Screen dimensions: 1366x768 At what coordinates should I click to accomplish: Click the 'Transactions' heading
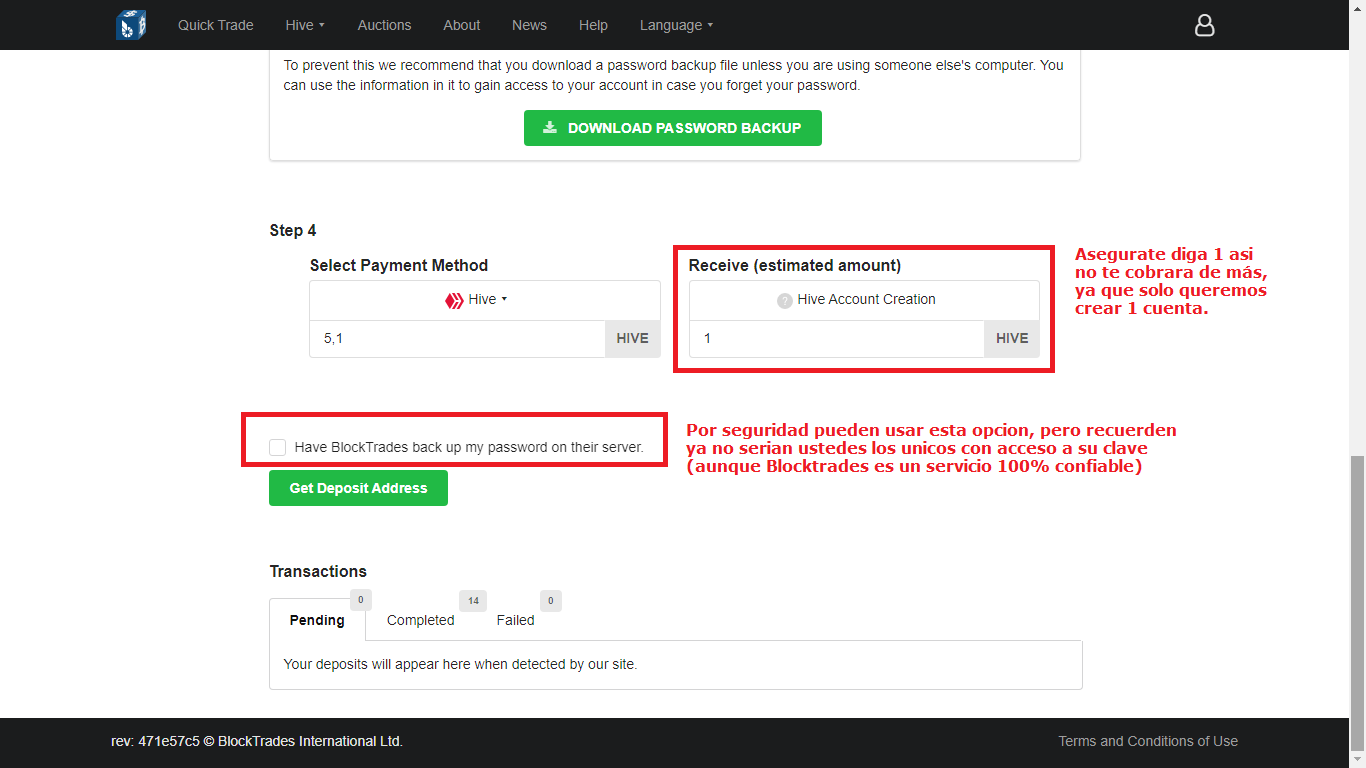coord(318,571)
